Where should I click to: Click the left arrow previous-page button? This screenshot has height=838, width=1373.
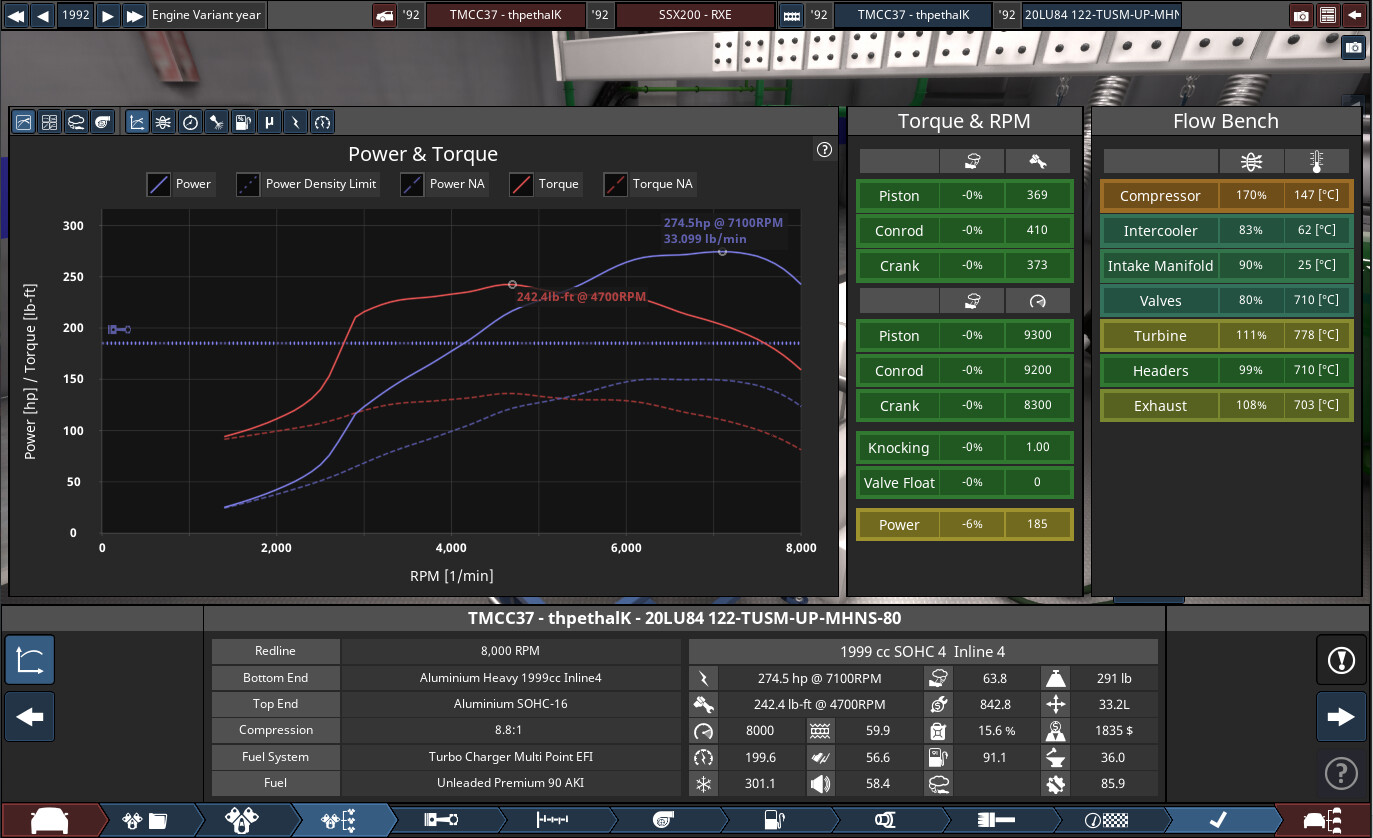click(x=30, y=717)
